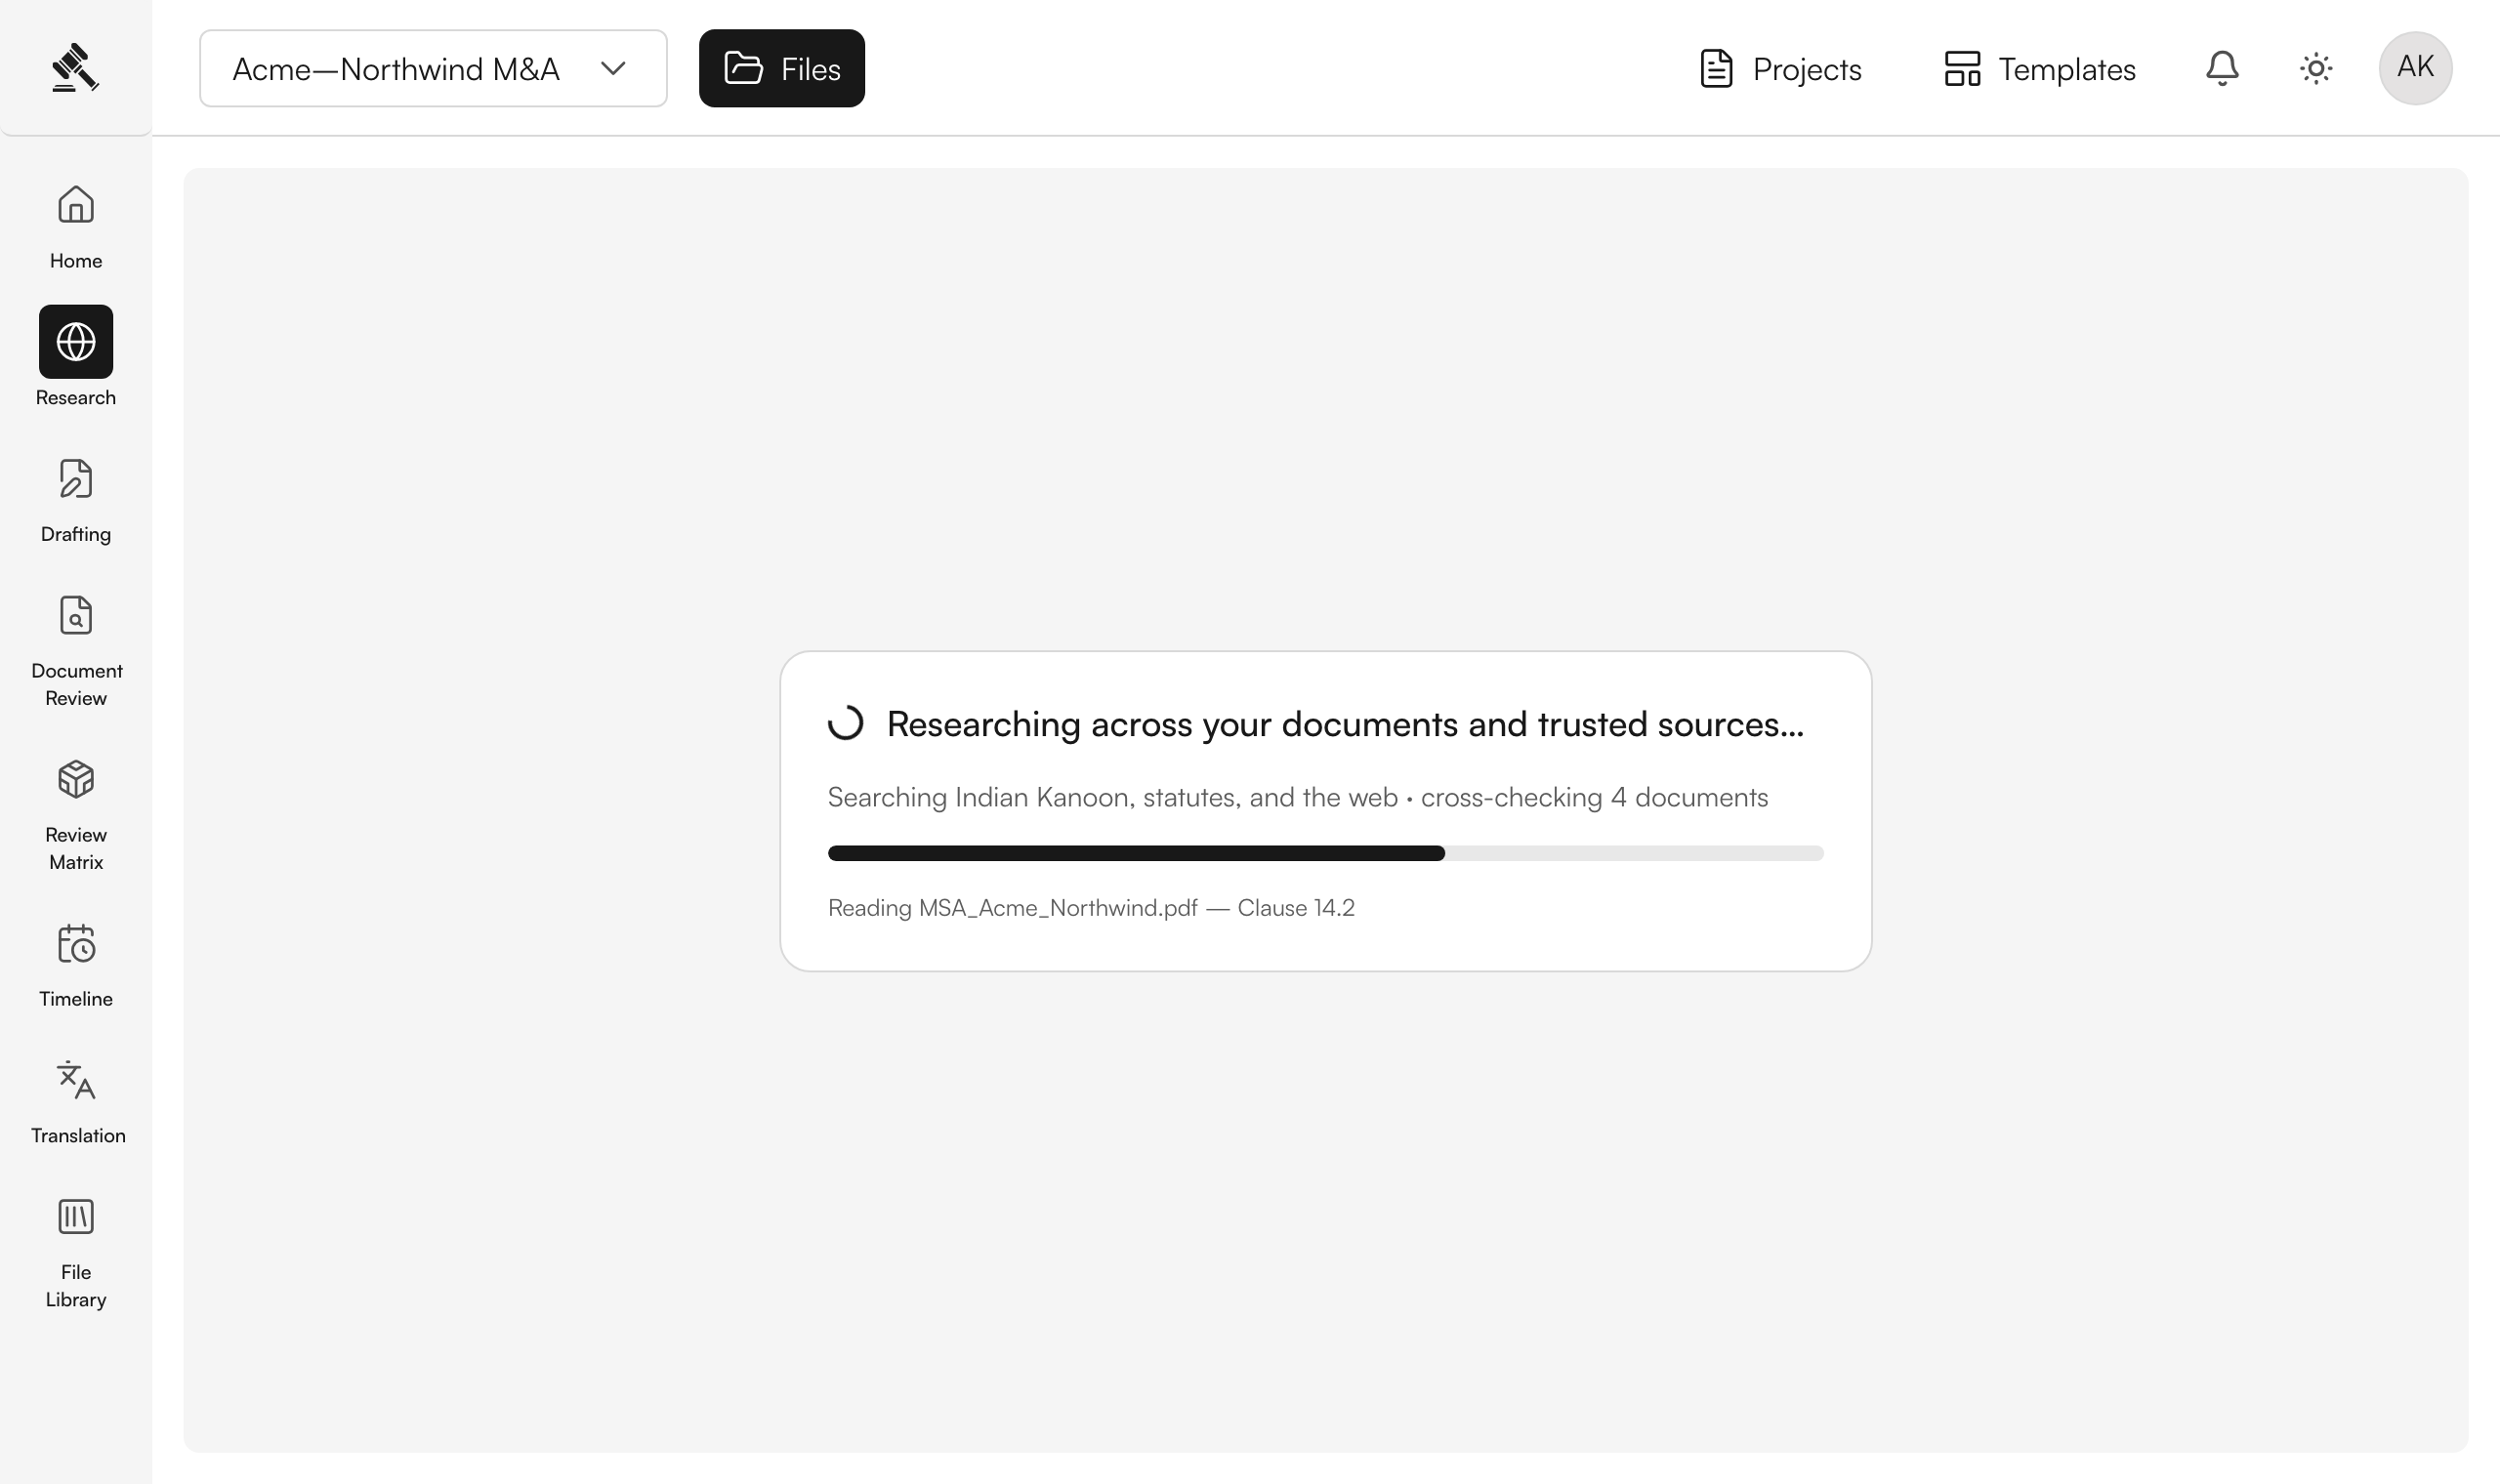Open the AK user avatar menu
The image size is (2500, 1484).
[2415, 68]
